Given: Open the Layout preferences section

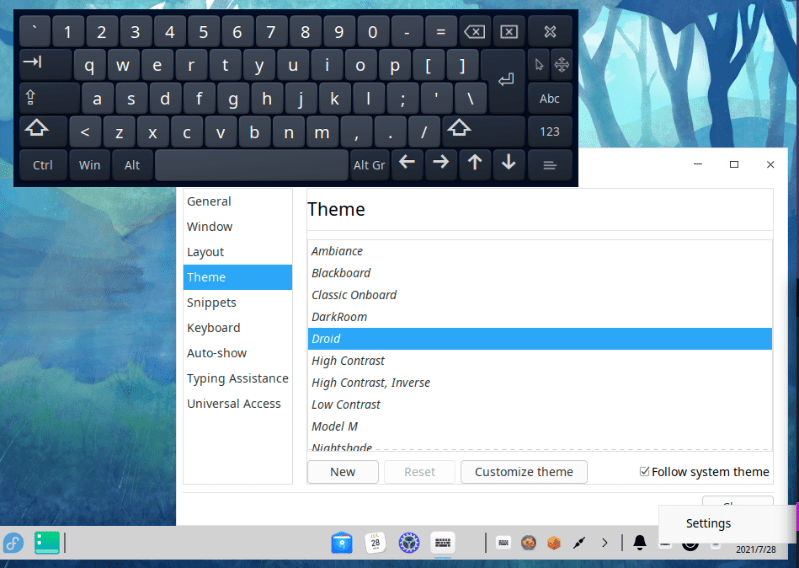Looking at the screenshot, I should (x=237, y=252).
